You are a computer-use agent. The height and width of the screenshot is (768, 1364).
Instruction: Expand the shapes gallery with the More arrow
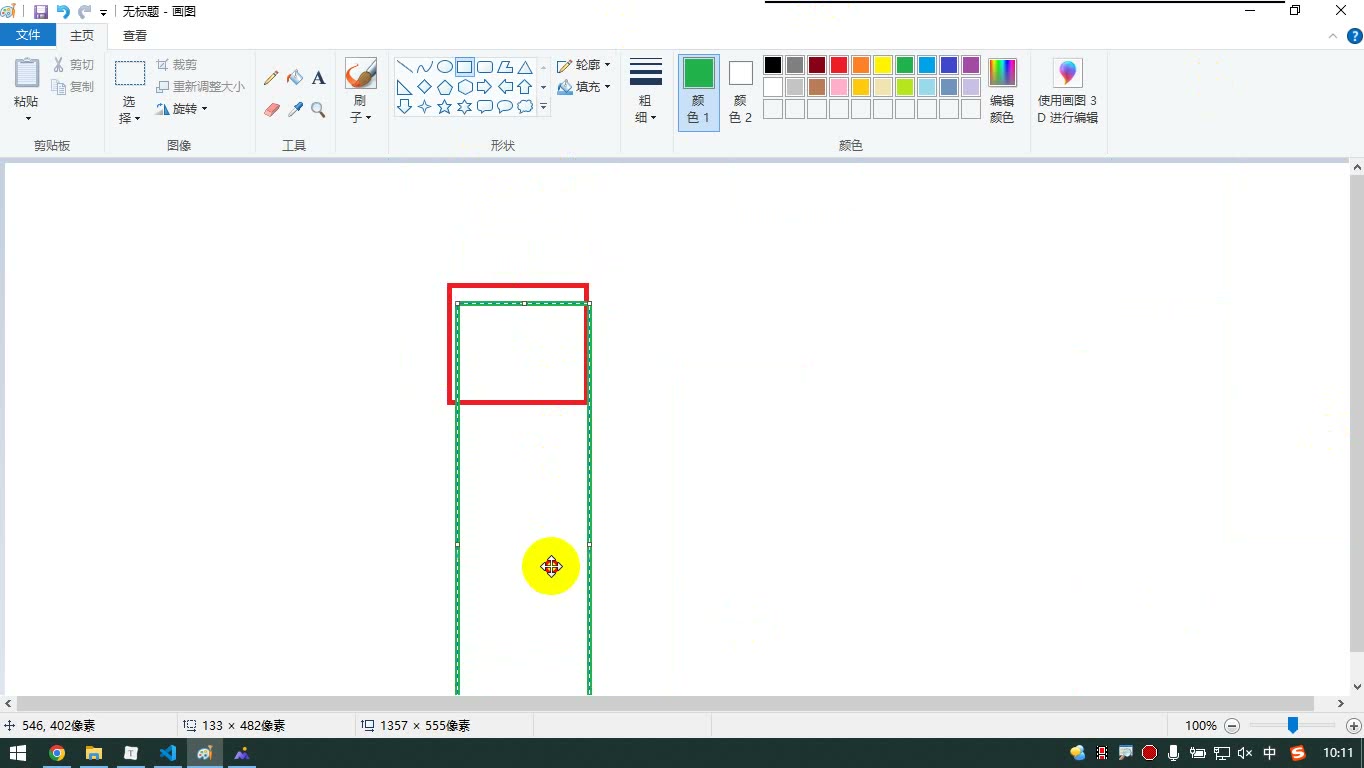tap(544, 106)
